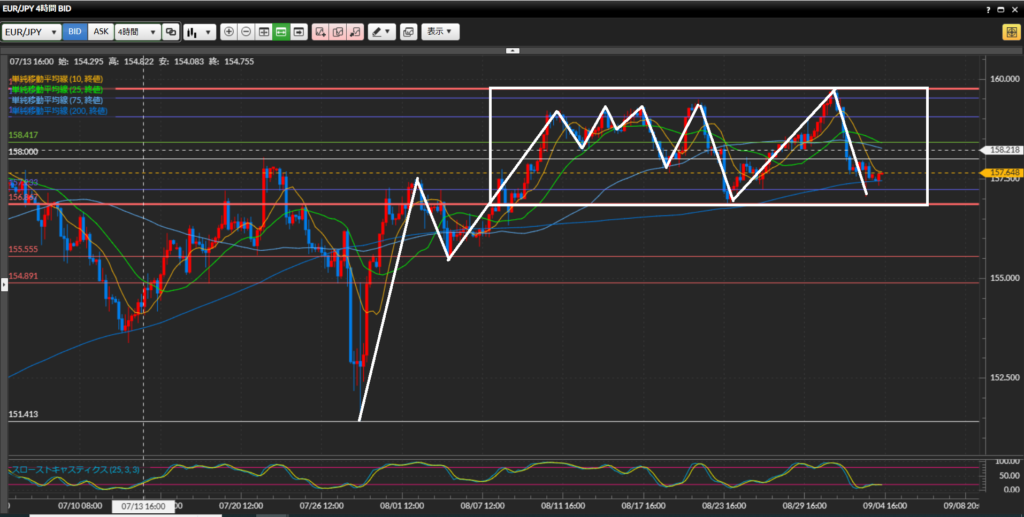Switch price display to ASK

101,32
